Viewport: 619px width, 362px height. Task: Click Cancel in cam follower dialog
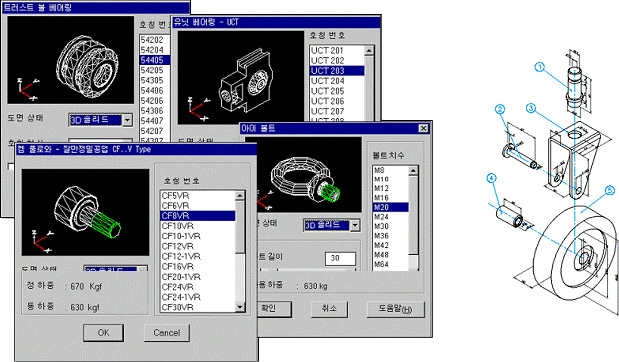pos(167,333)
